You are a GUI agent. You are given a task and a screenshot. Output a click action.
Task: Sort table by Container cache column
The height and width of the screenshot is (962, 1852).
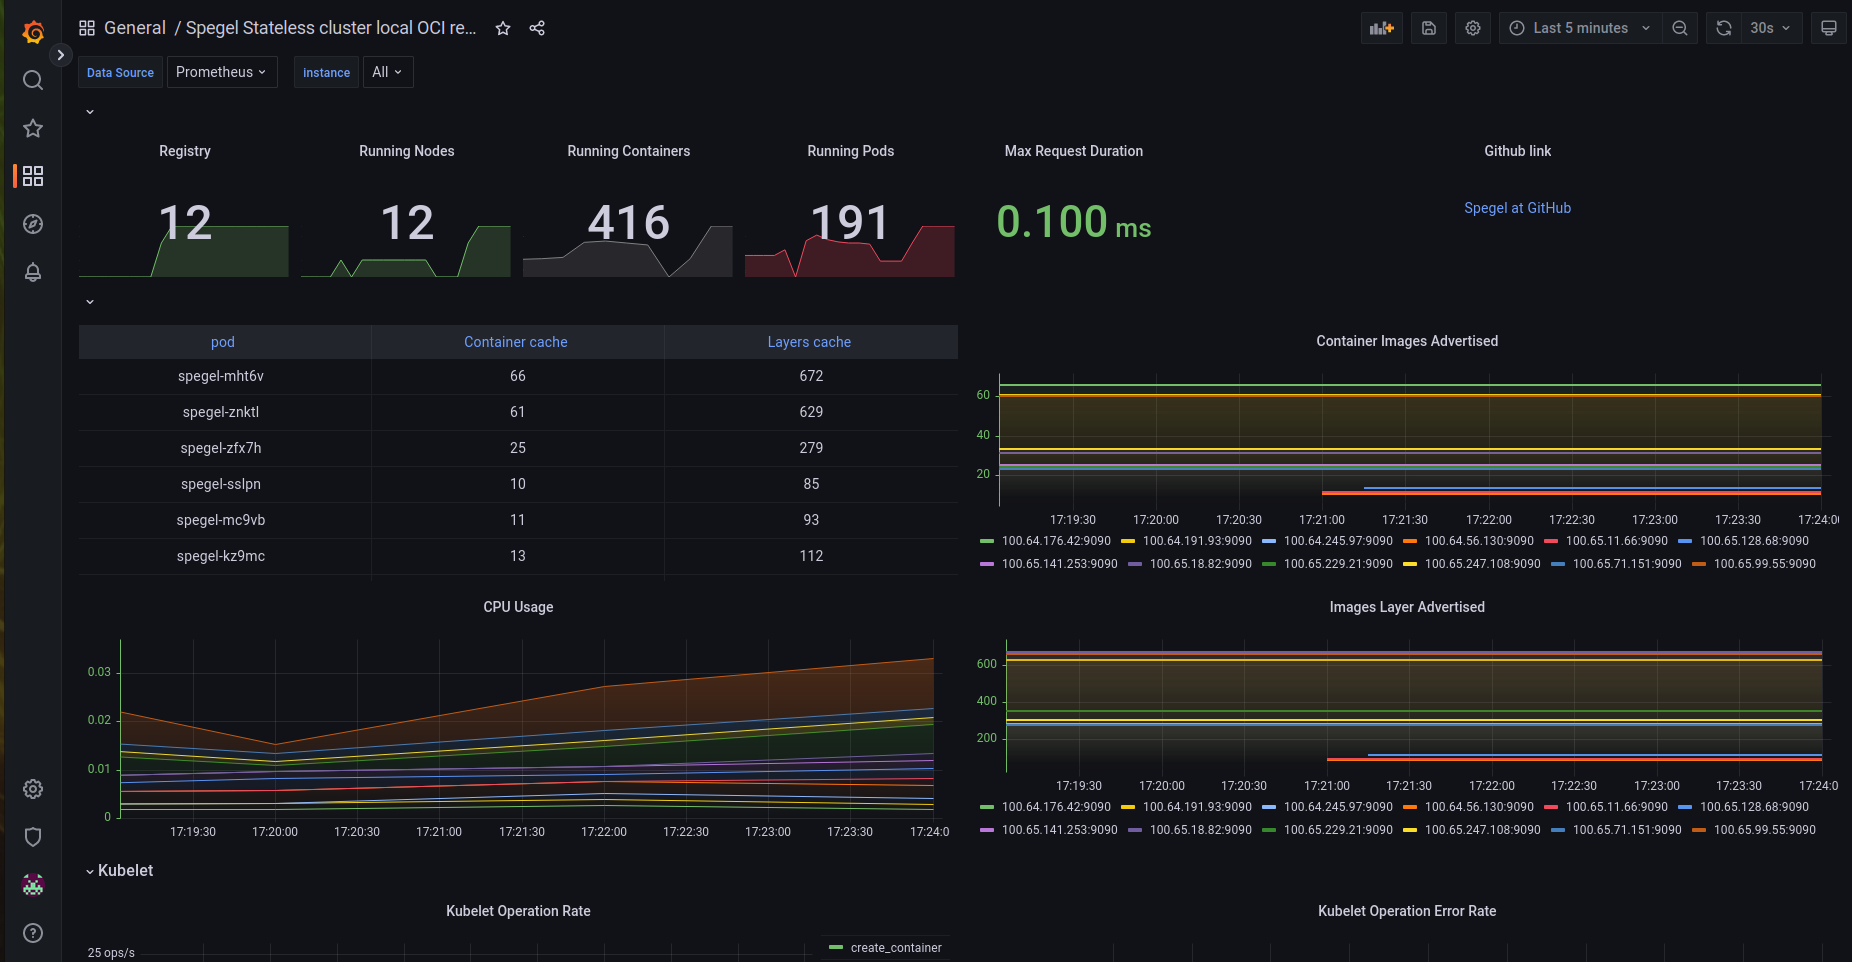(516, 342)
